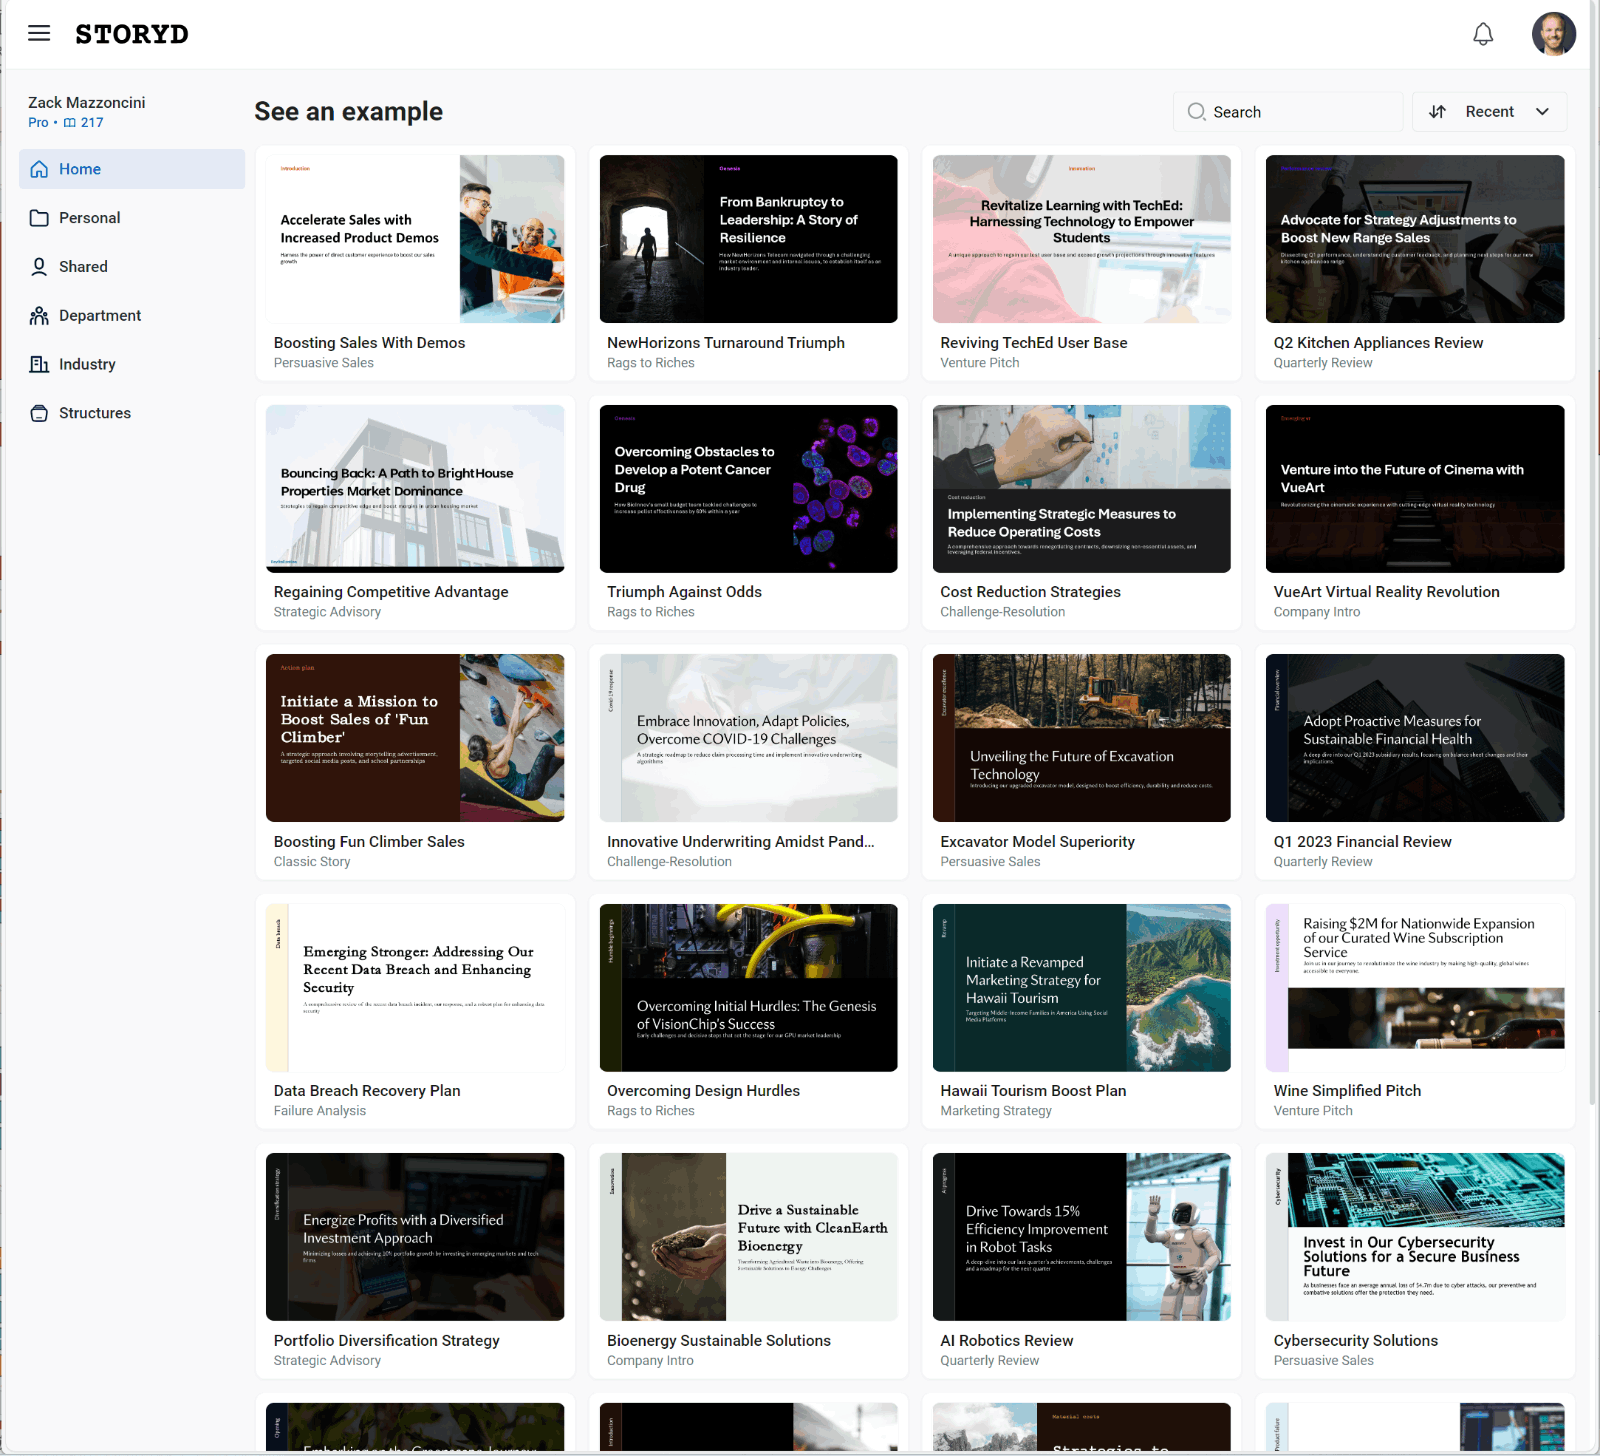Click the Department people icon

39,315
